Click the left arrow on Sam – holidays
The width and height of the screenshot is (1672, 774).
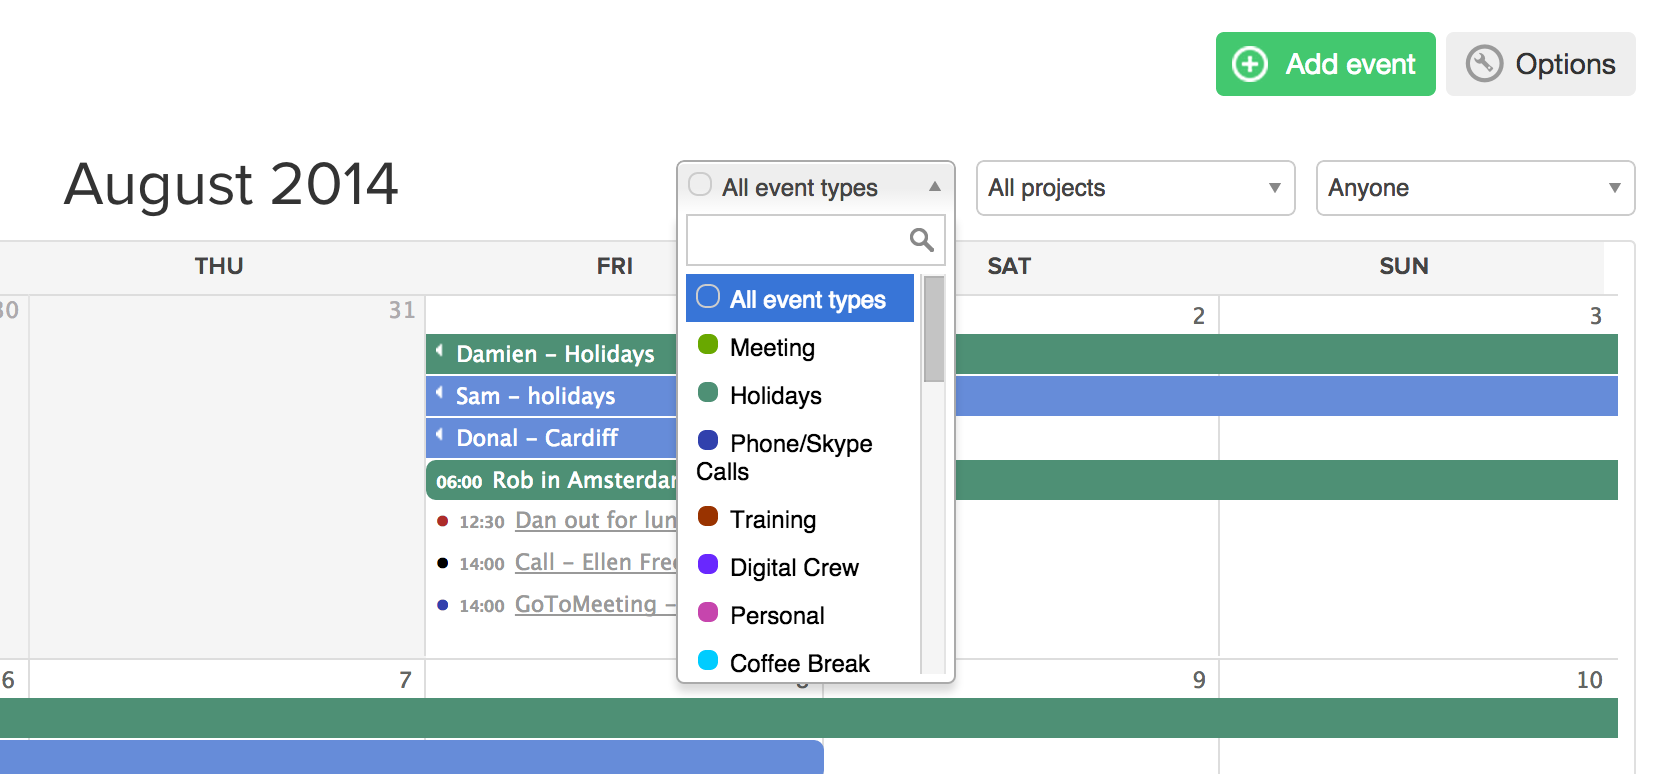439,393
